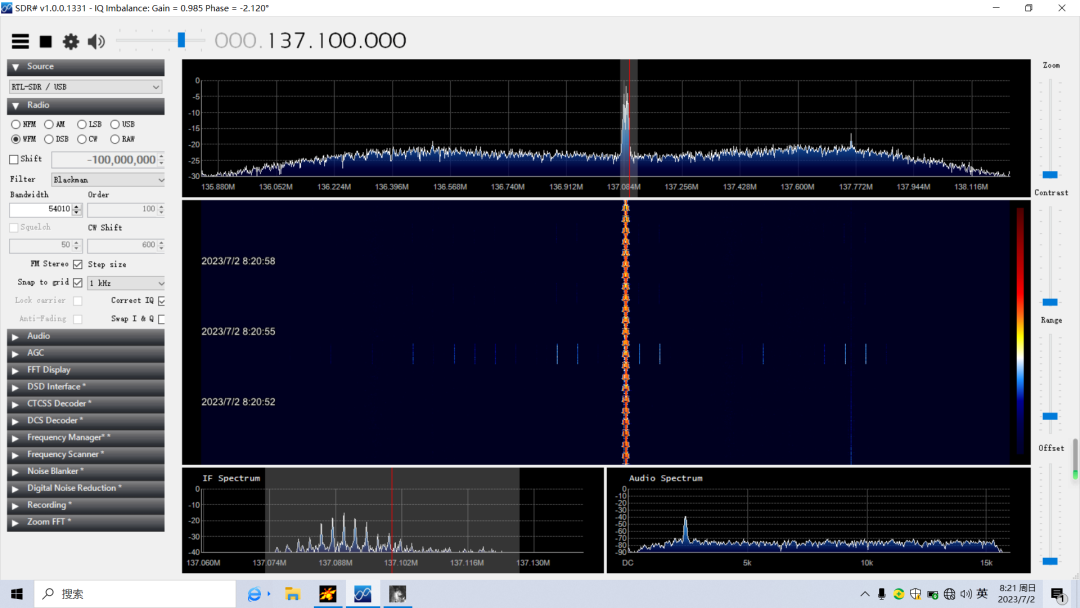Show hidden system tray icons
Screen dimensions: 1080x608
(864, 594)
